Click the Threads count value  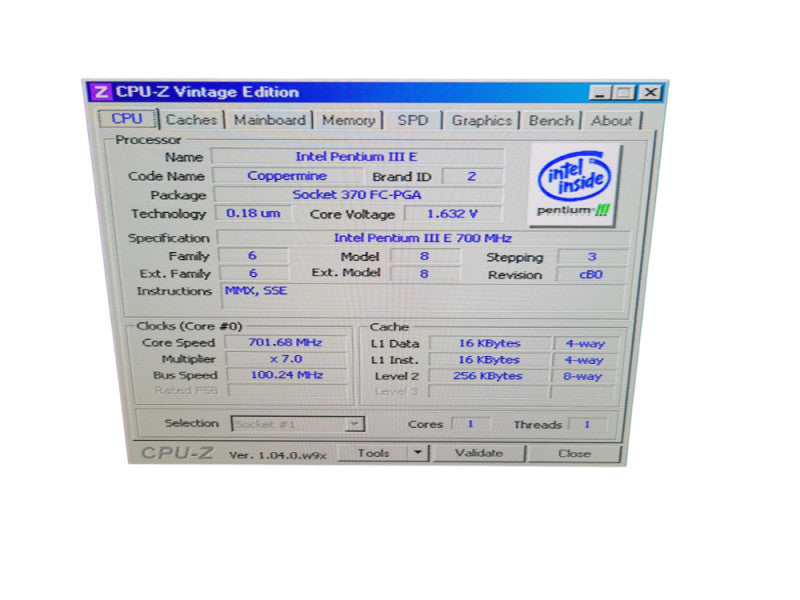click(x=587, y=424)
